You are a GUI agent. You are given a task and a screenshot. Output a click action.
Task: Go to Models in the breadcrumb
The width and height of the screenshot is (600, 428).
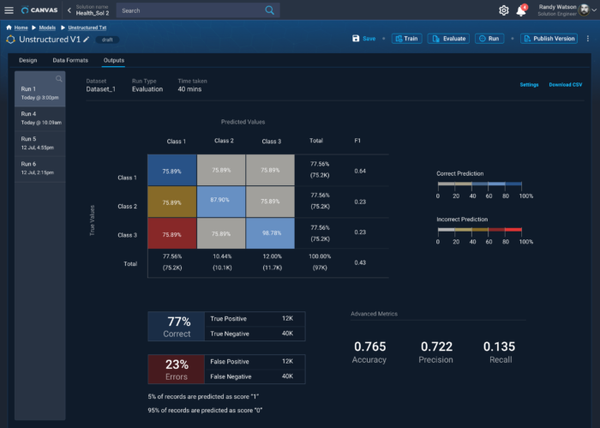pos(48,28)
